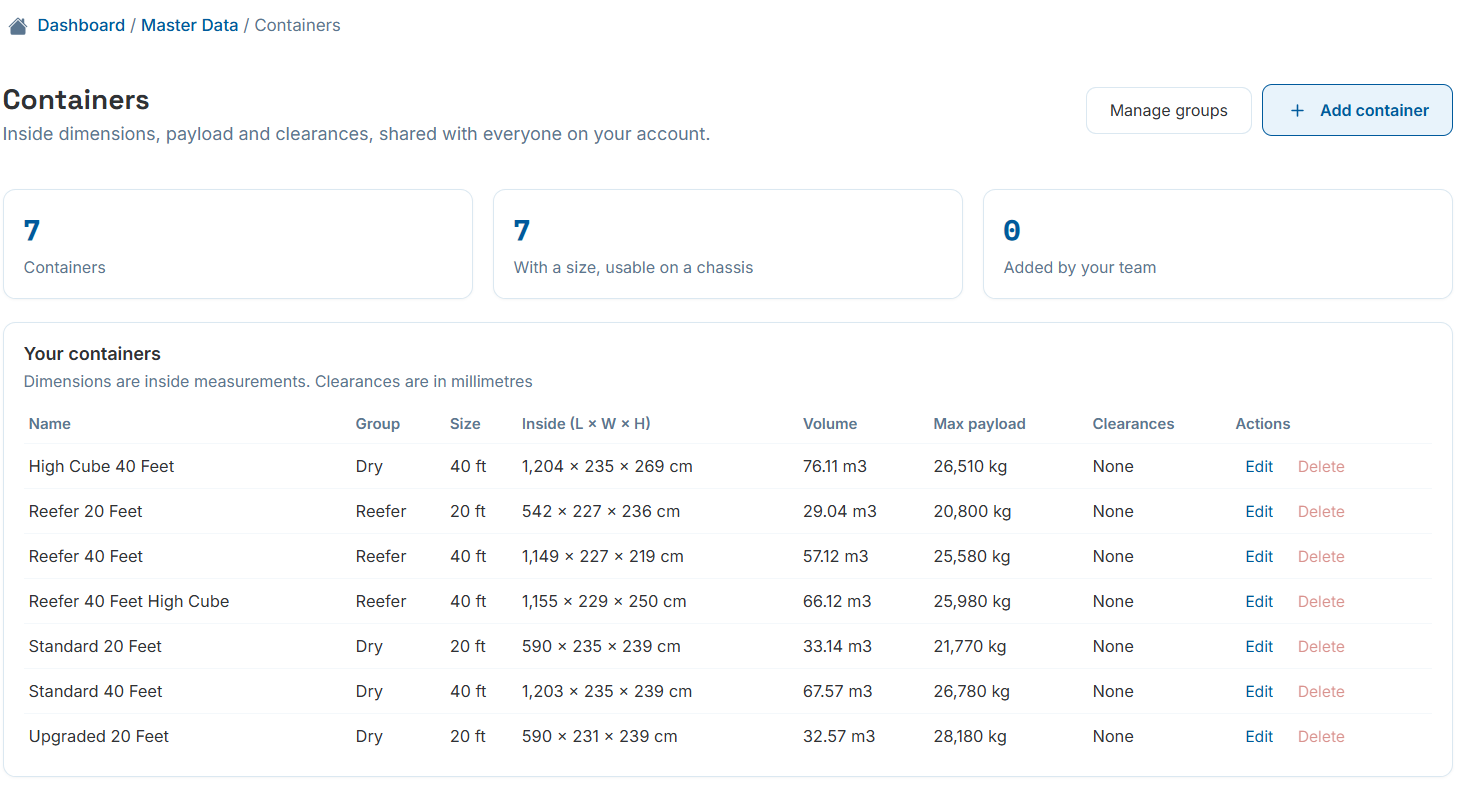Image resolution: width=1482 pixels, height=792 pixels.
Task: Click the Added by your team card
Action: tap(1218, 244)
